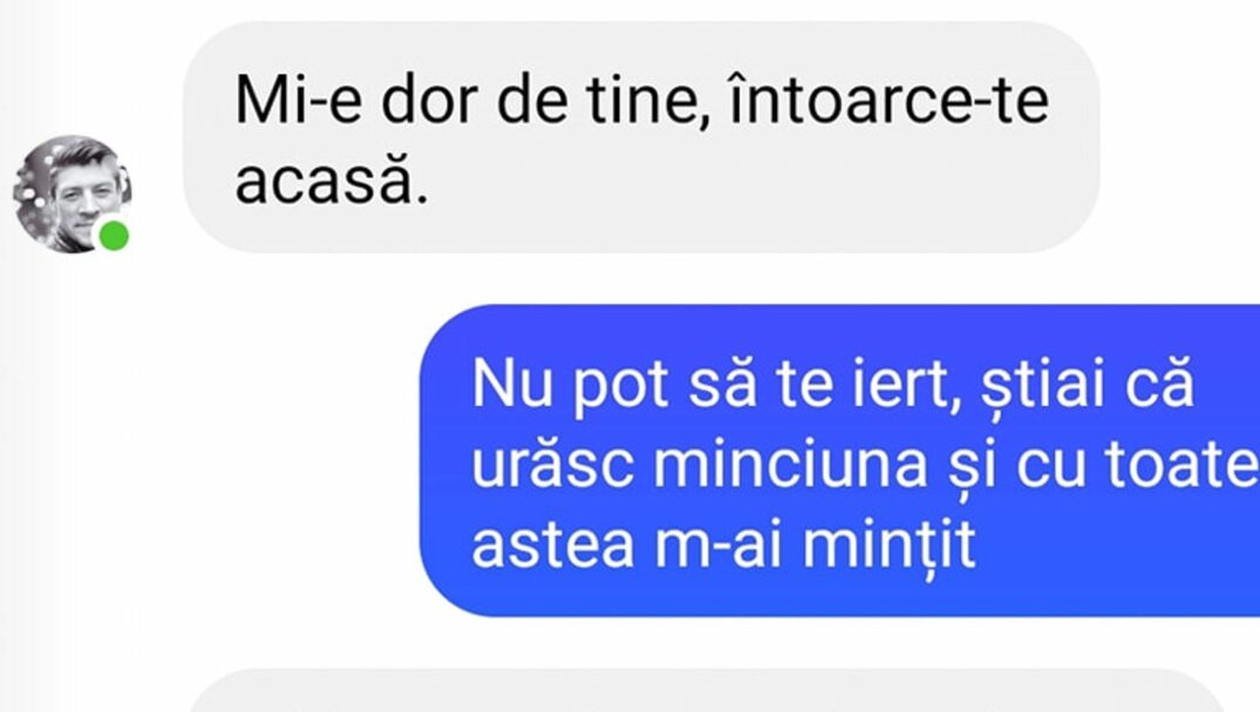The width and height of the screenshot is (1260, 712).
Task: Select the blue reply 'Nu pot să te iert'
Action: tap(840, 460)
